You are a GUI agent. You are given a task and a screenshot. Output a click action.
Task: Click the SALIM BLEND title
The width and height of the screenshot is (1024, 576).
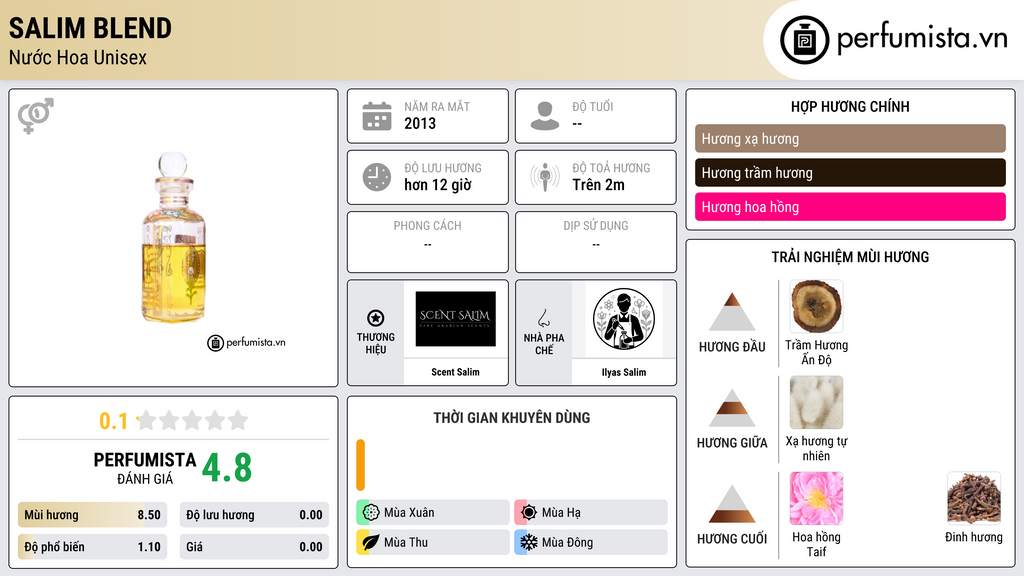(x=90, y=28)
